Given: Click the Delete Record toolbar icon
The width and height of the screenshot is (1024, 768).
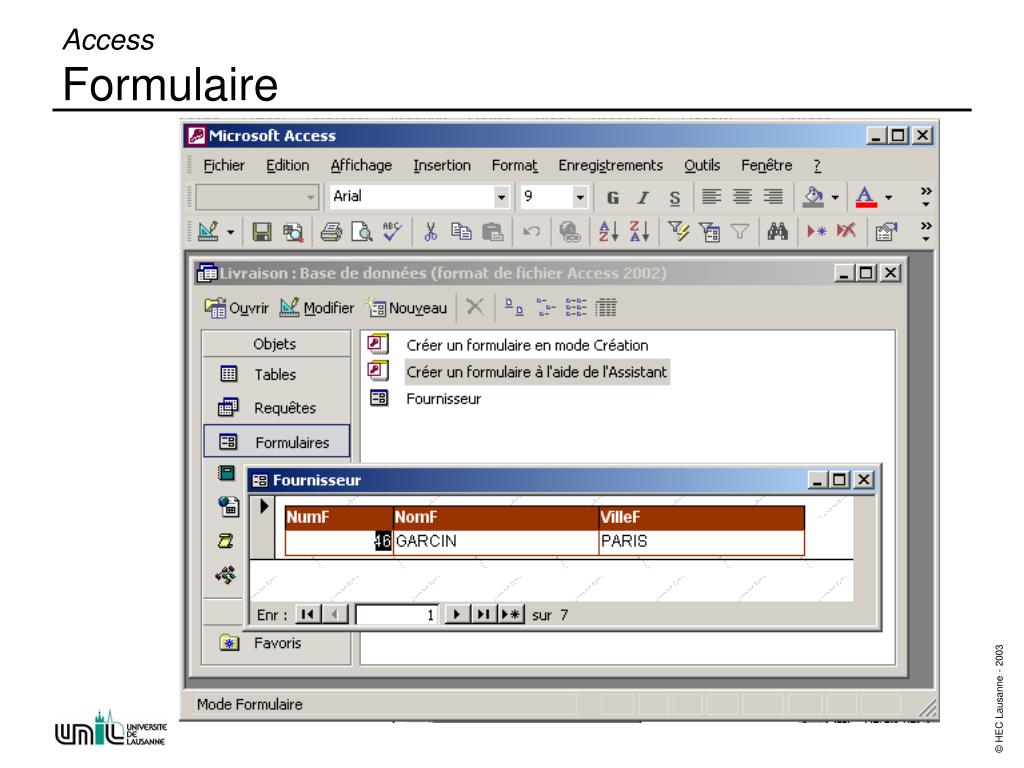Looking at the screenshot, I should point(846,232).
